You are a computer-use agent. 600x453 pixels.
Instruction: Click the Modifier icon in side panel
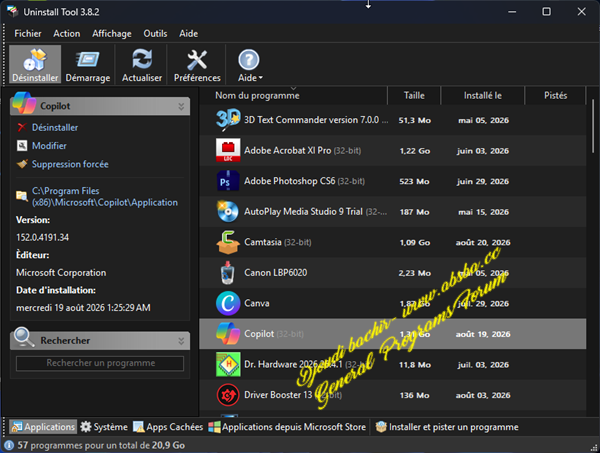click(22, 145)
